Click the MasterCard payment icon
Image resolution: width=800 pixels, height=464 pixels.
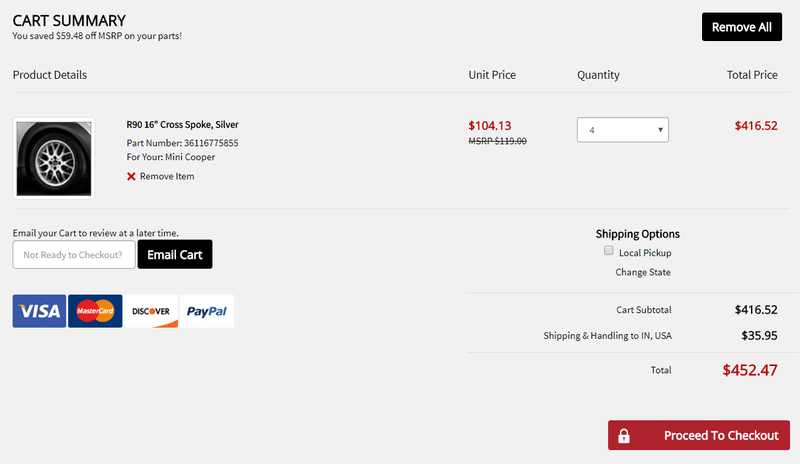(95, 311)
